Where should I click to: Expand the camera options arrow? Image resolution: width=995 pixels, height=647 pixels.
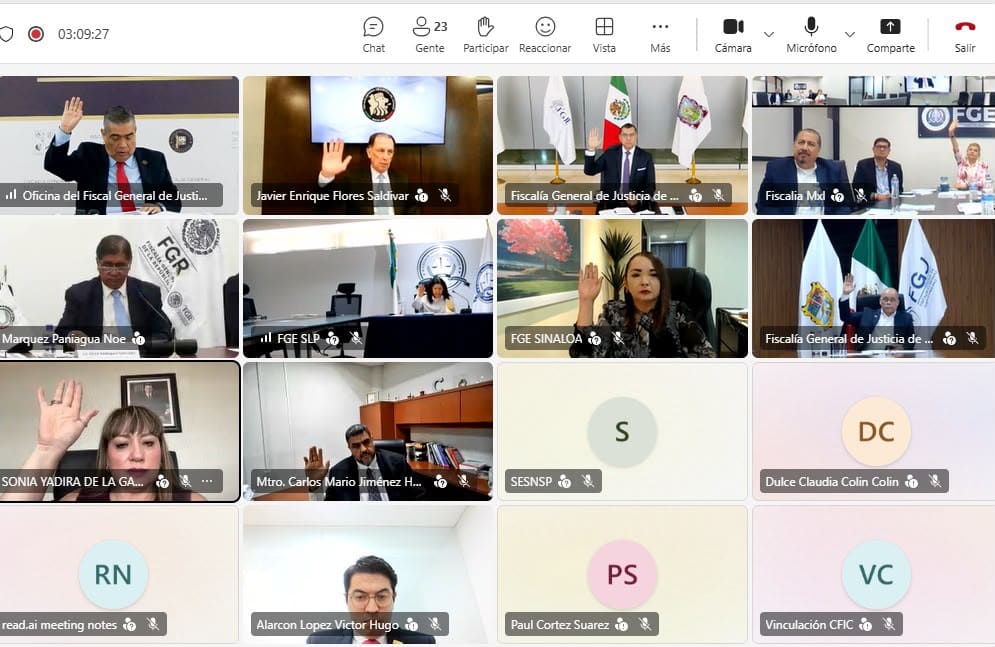pyautogui.click(x=768, y=34)
